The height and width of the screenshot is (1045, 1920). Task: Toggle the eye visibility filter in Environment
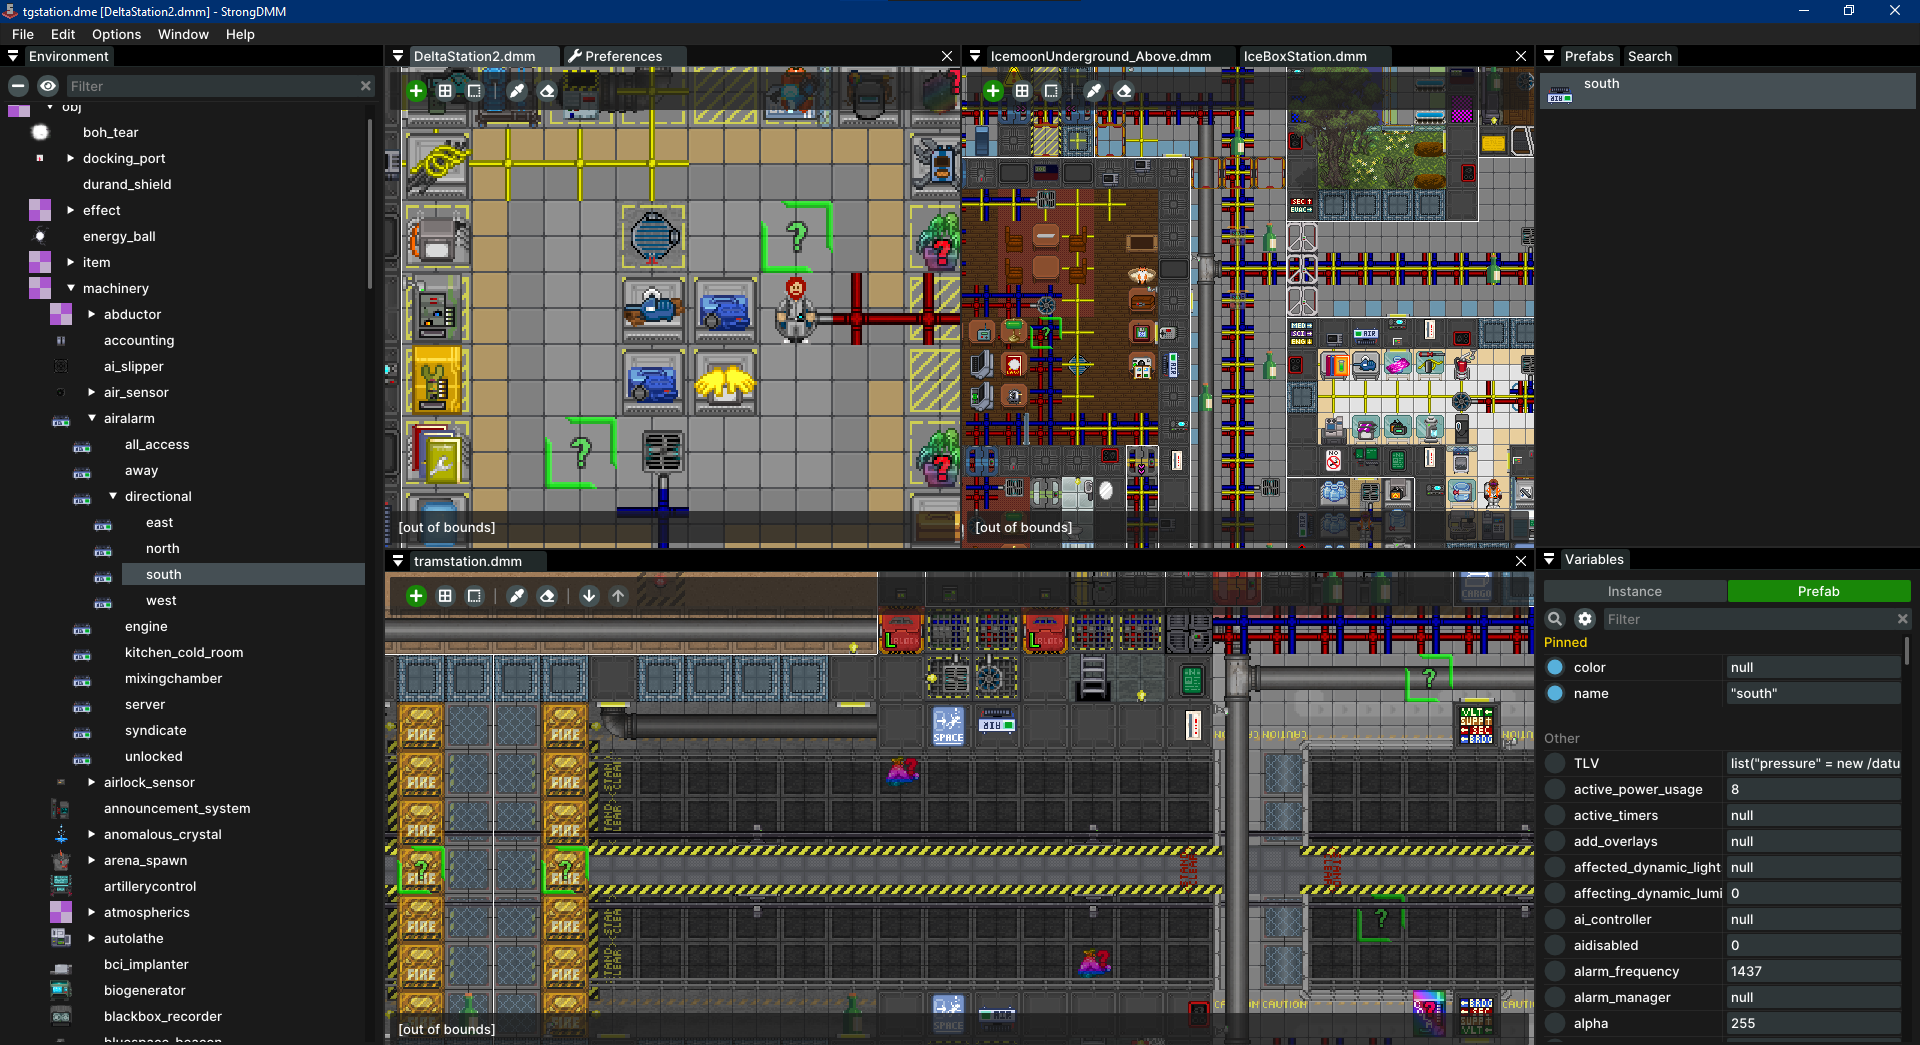click(x=48, y=86)
